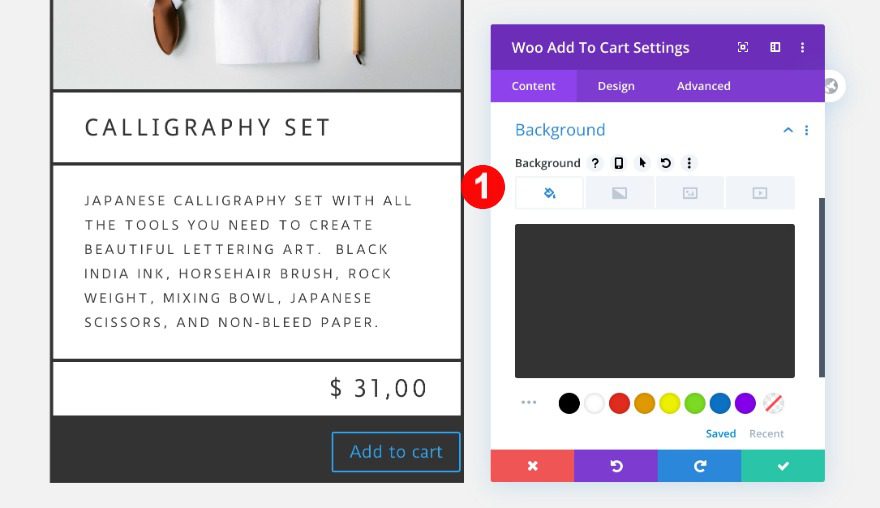Reset the Background option

point(665,163)
